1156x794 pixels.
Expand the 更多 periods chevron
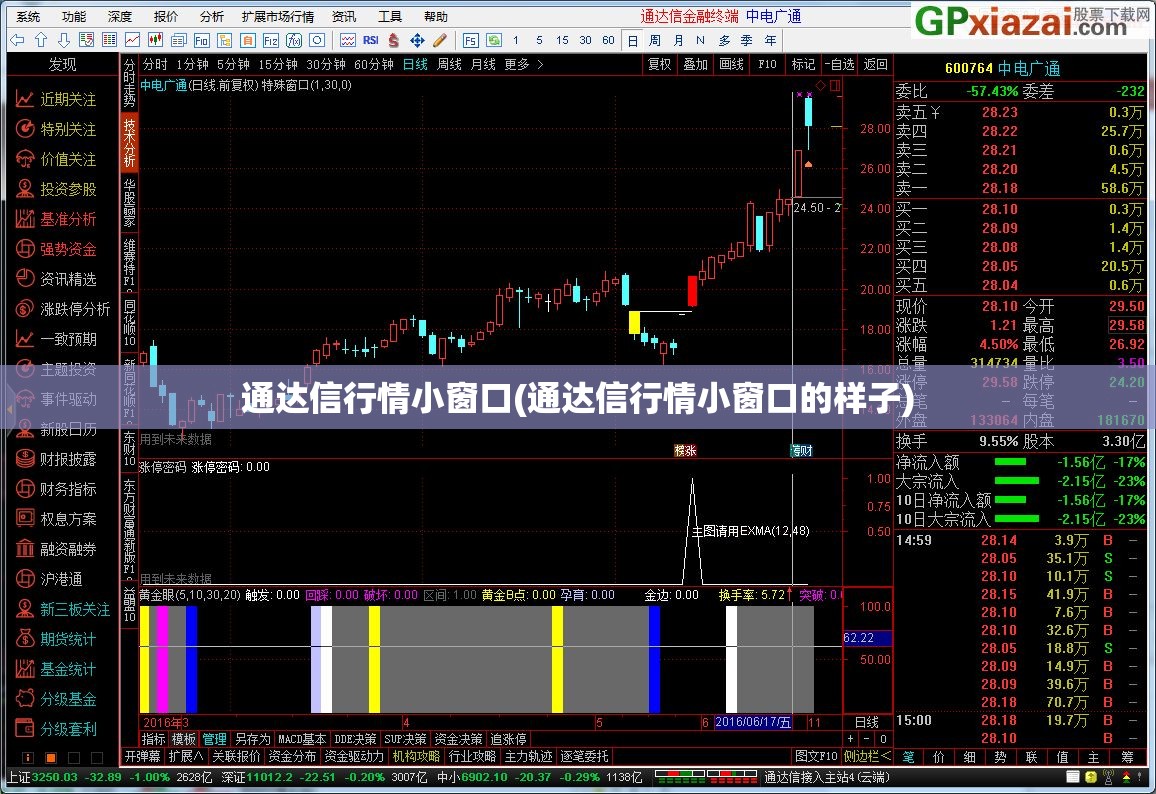click(x=540, y=64)
